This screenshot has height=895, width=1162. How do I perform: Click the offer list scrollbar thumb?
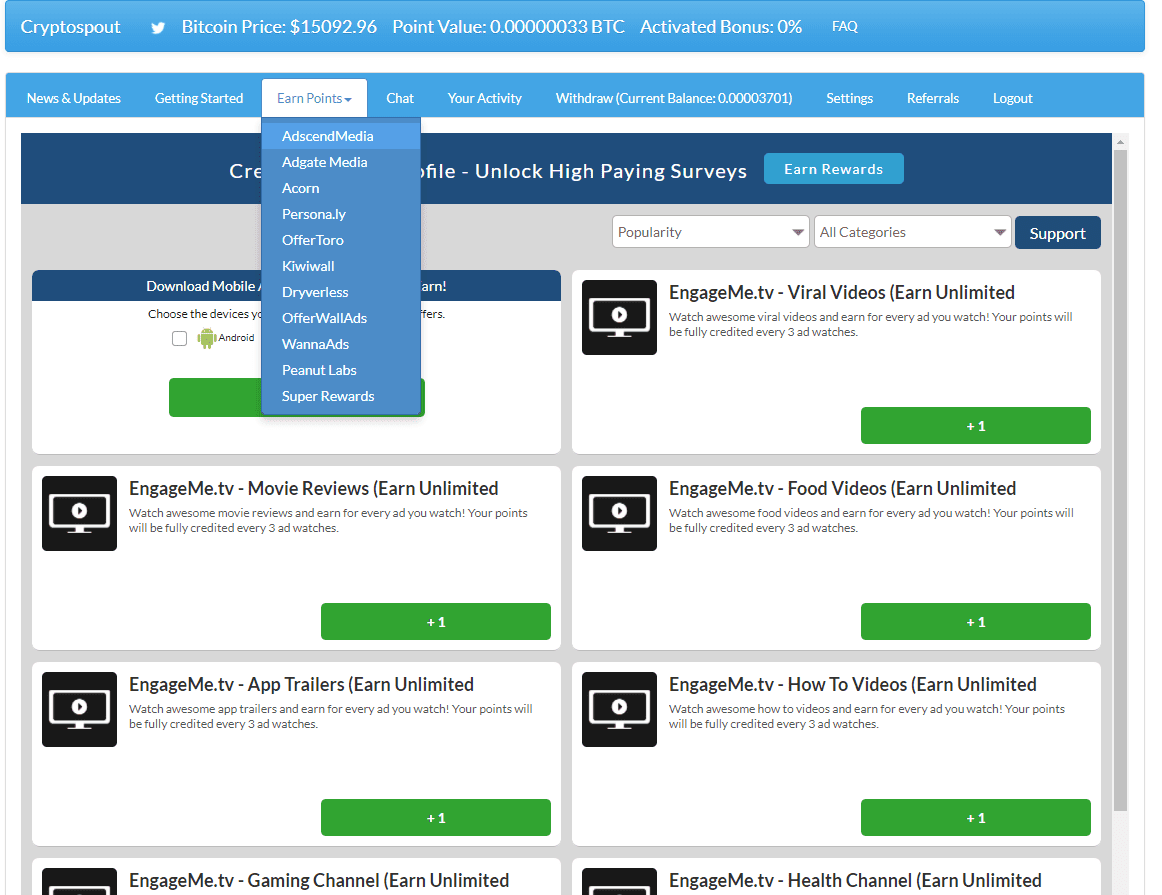(x=1120, y=480)
